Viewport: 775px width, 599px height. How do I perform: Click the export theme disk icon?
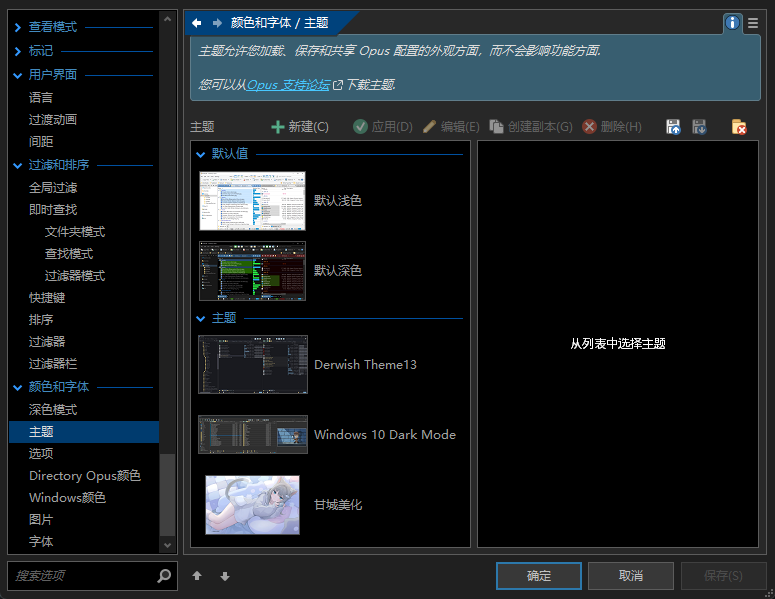pyautogui.click(x=699, y=127)
